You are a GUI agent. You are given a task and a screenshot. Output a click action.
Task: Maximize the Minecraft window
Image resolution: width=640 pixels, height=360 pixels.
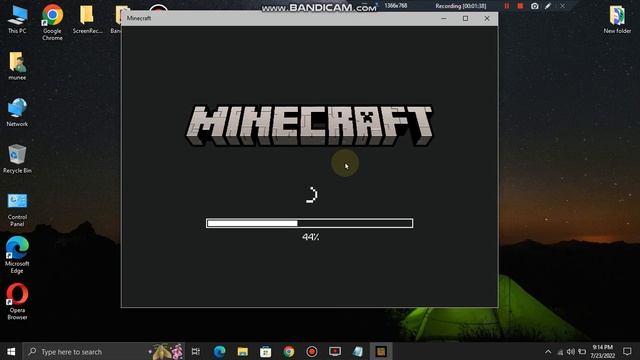[465, 18]
